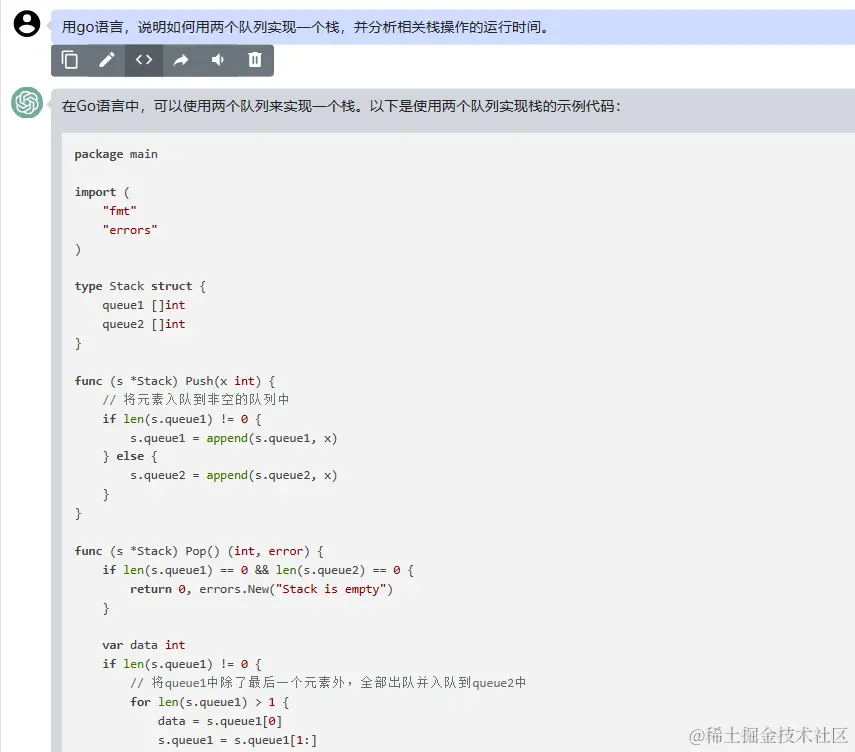Viewport: 855px width, 752px height.
Task: Click the Push function signature line
Action: [175, 381]
